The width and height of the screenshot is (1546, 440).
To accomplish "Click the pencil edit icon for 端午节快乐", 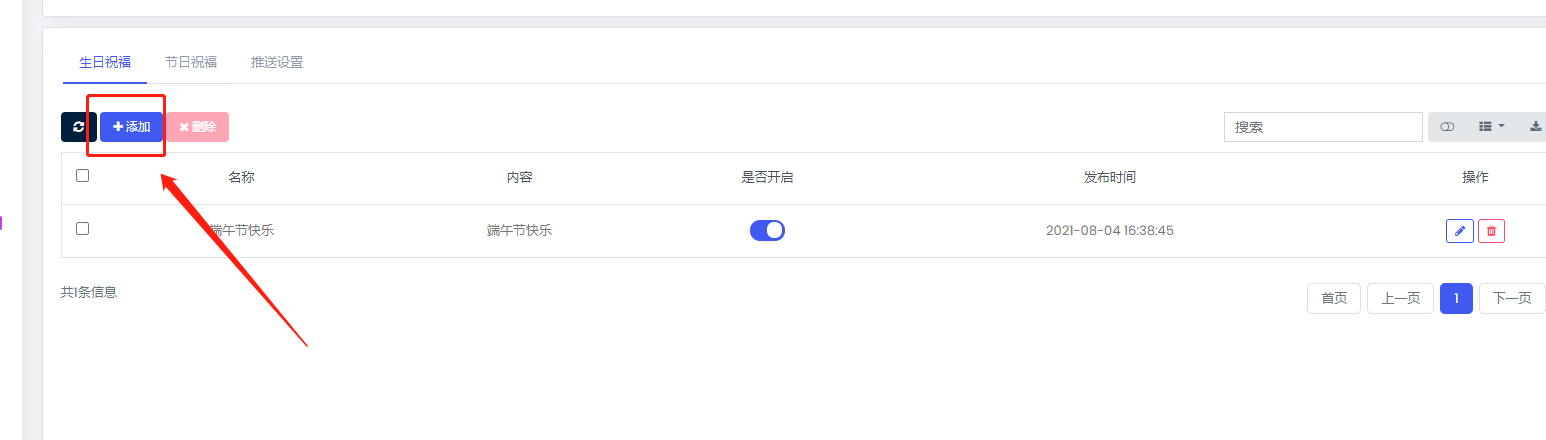I will [x=1460, y=231].
